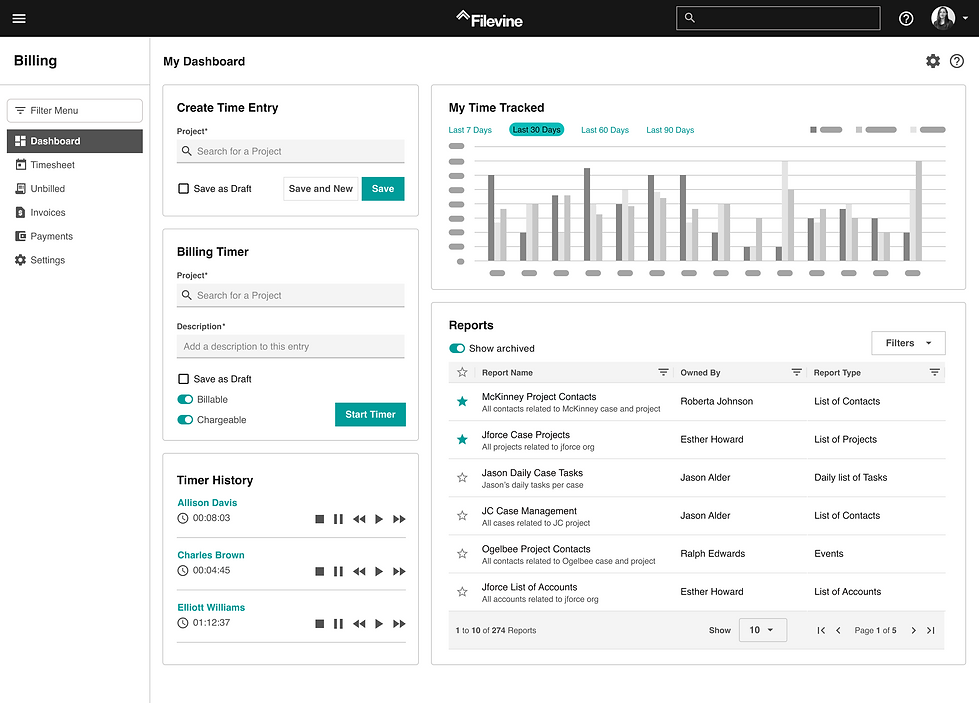Pause the Elliott Williams timer
979x703 pixels.
338,624
